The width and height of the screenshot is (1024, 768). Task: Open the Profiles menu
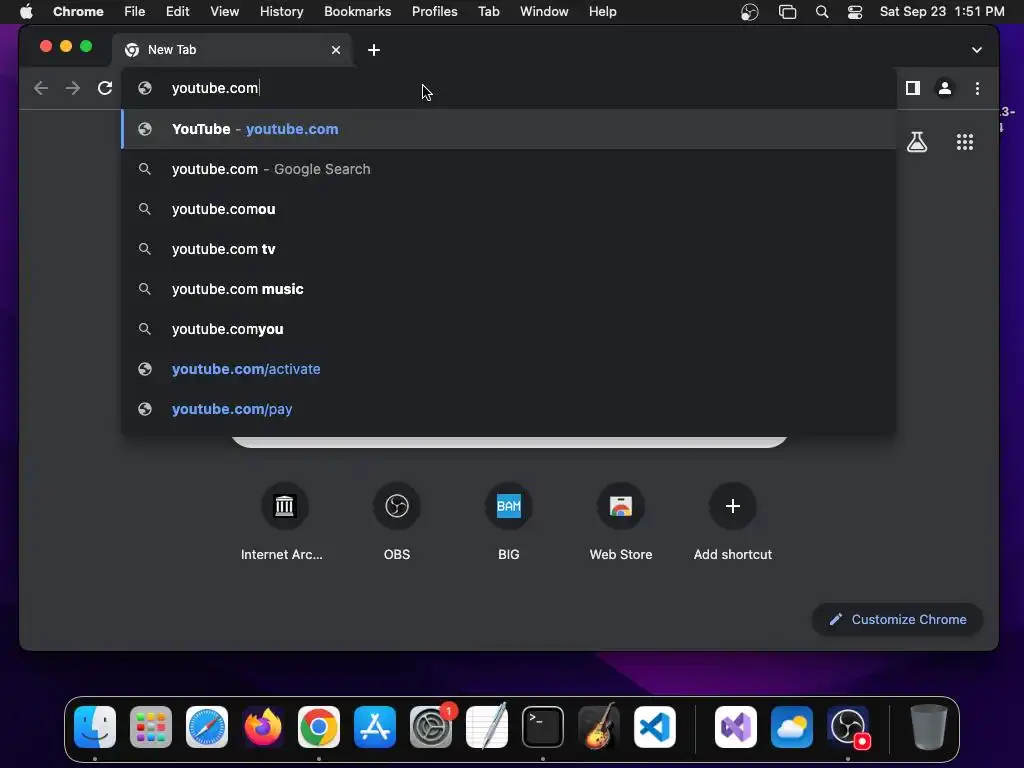(434, 12)
